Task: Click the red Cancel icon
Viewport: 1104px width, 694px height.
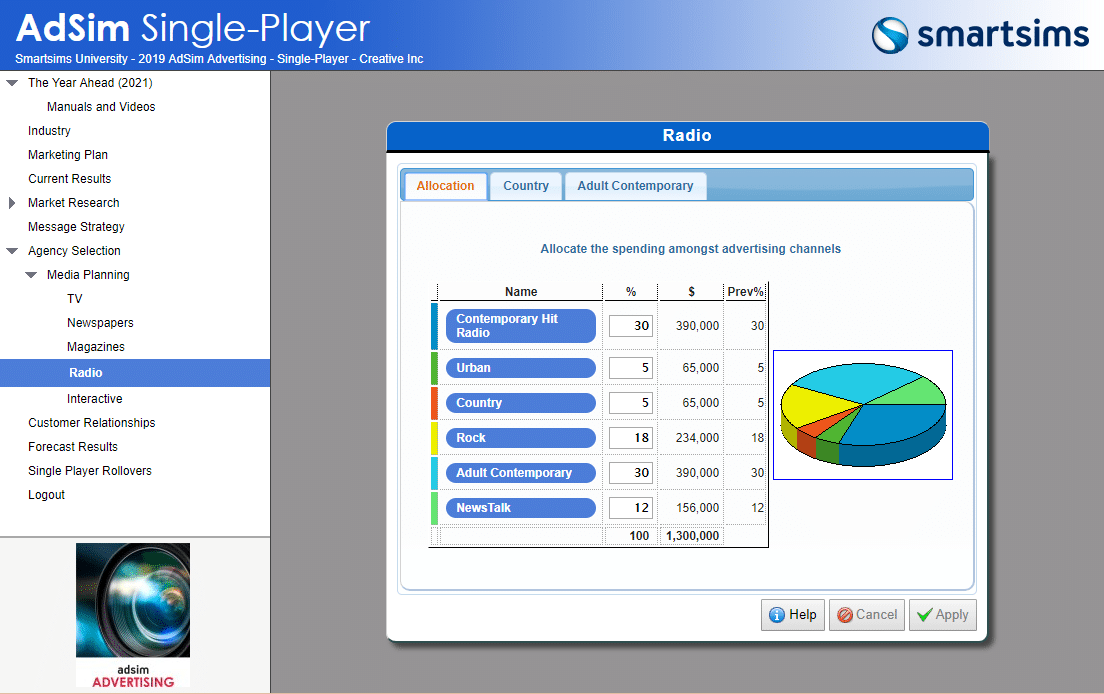Action: tap(845, 615)
